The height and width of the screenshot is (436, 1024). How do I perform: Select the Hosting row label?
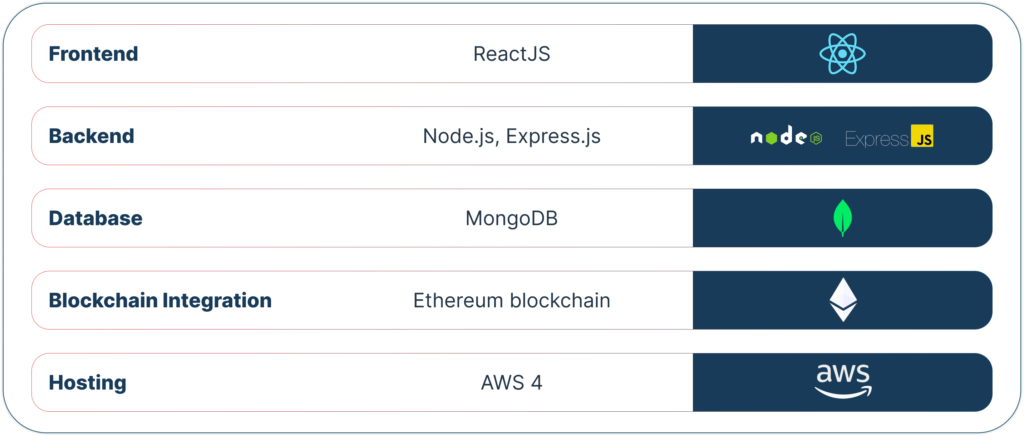87,382
